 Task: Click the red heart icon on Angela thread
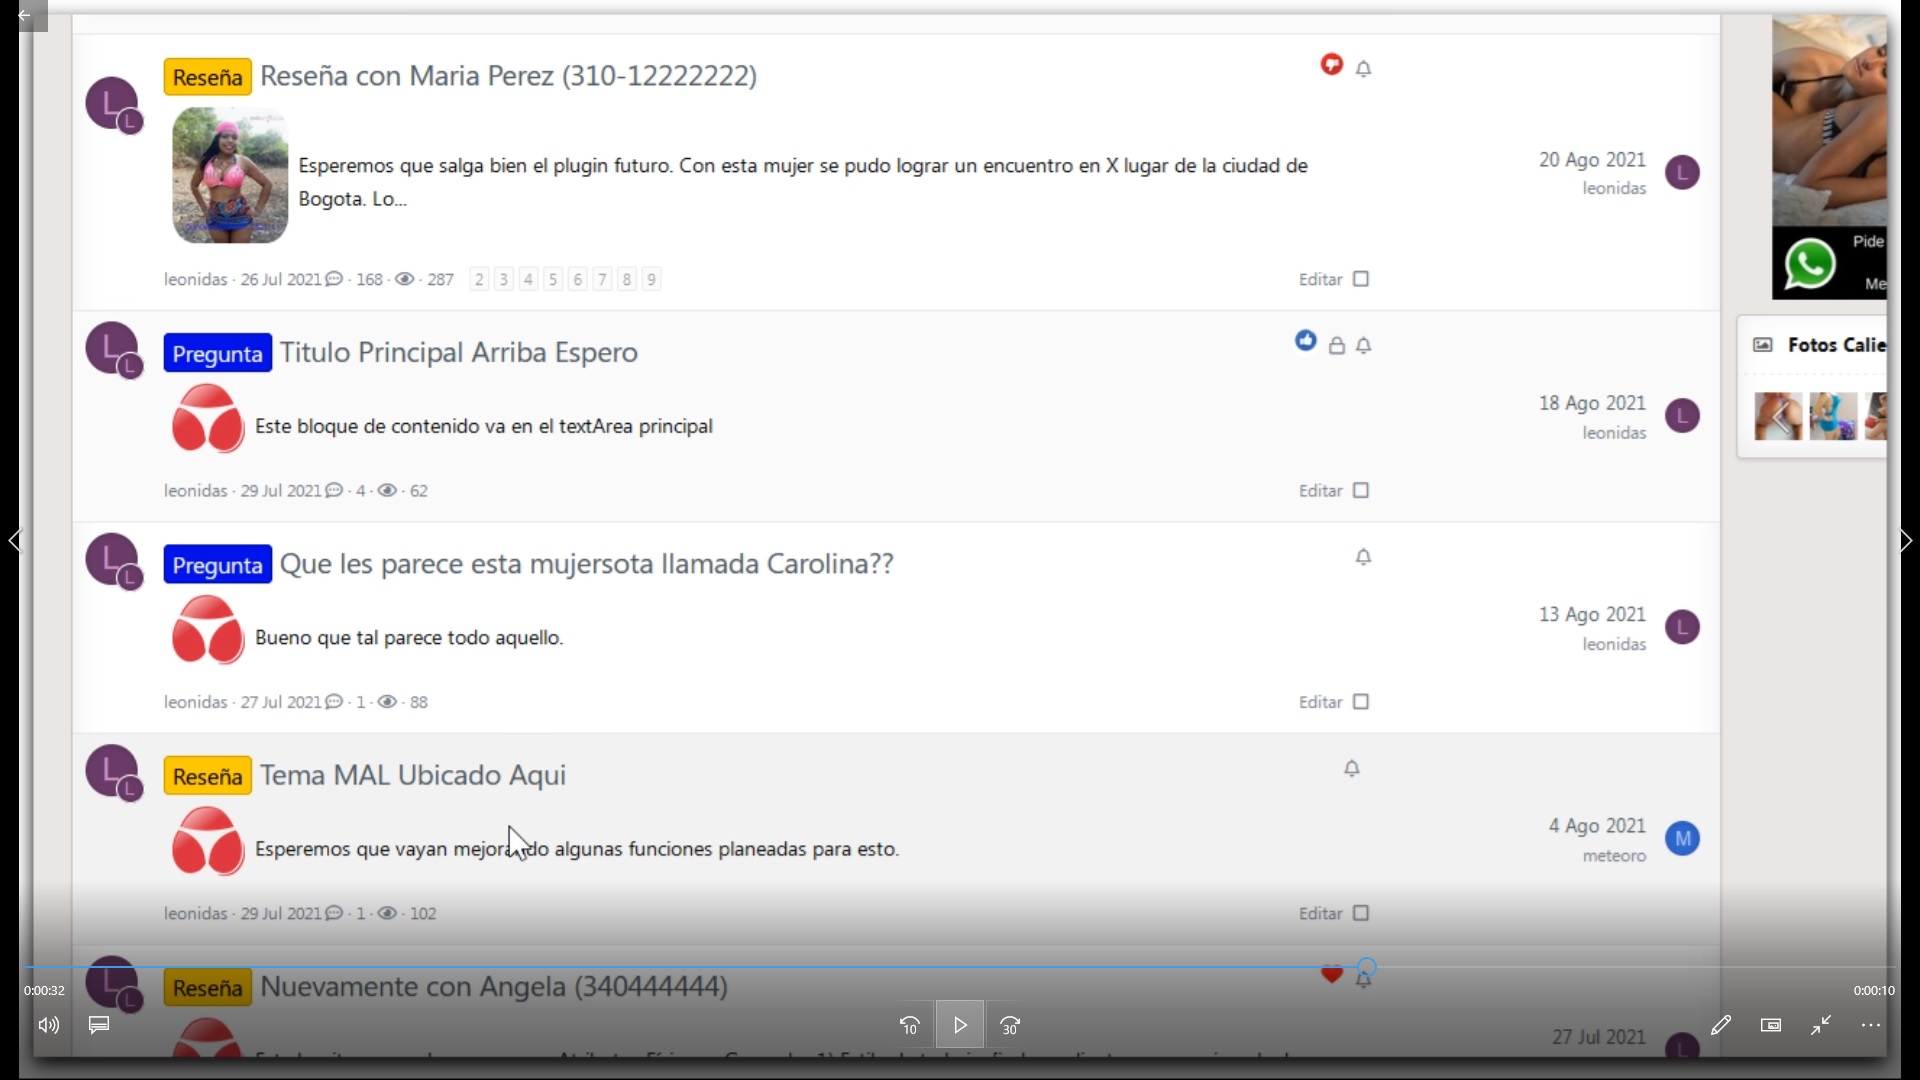point(1332,974)
